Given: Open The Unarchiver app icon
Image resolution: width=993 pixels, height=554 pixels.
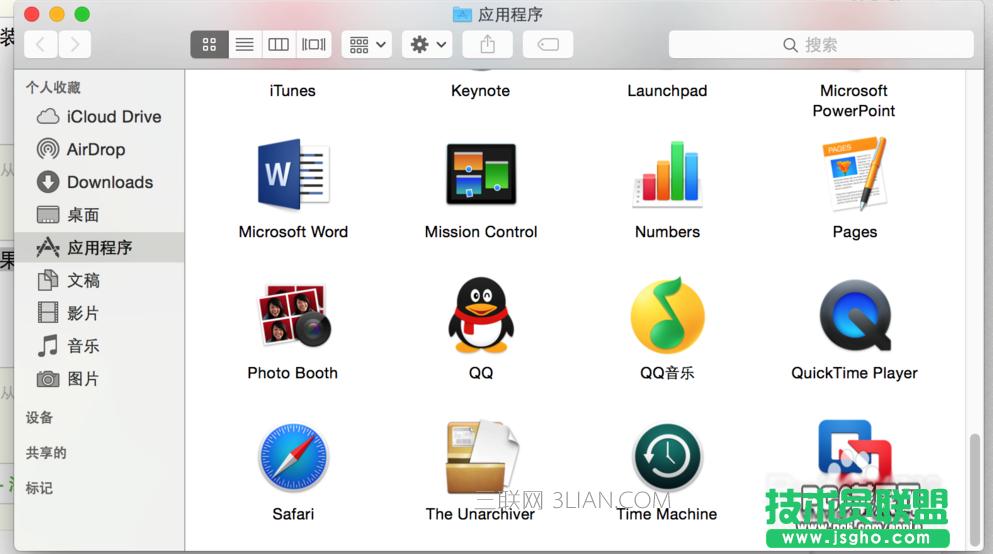Looking at the screenshot, I should point(481,458).
